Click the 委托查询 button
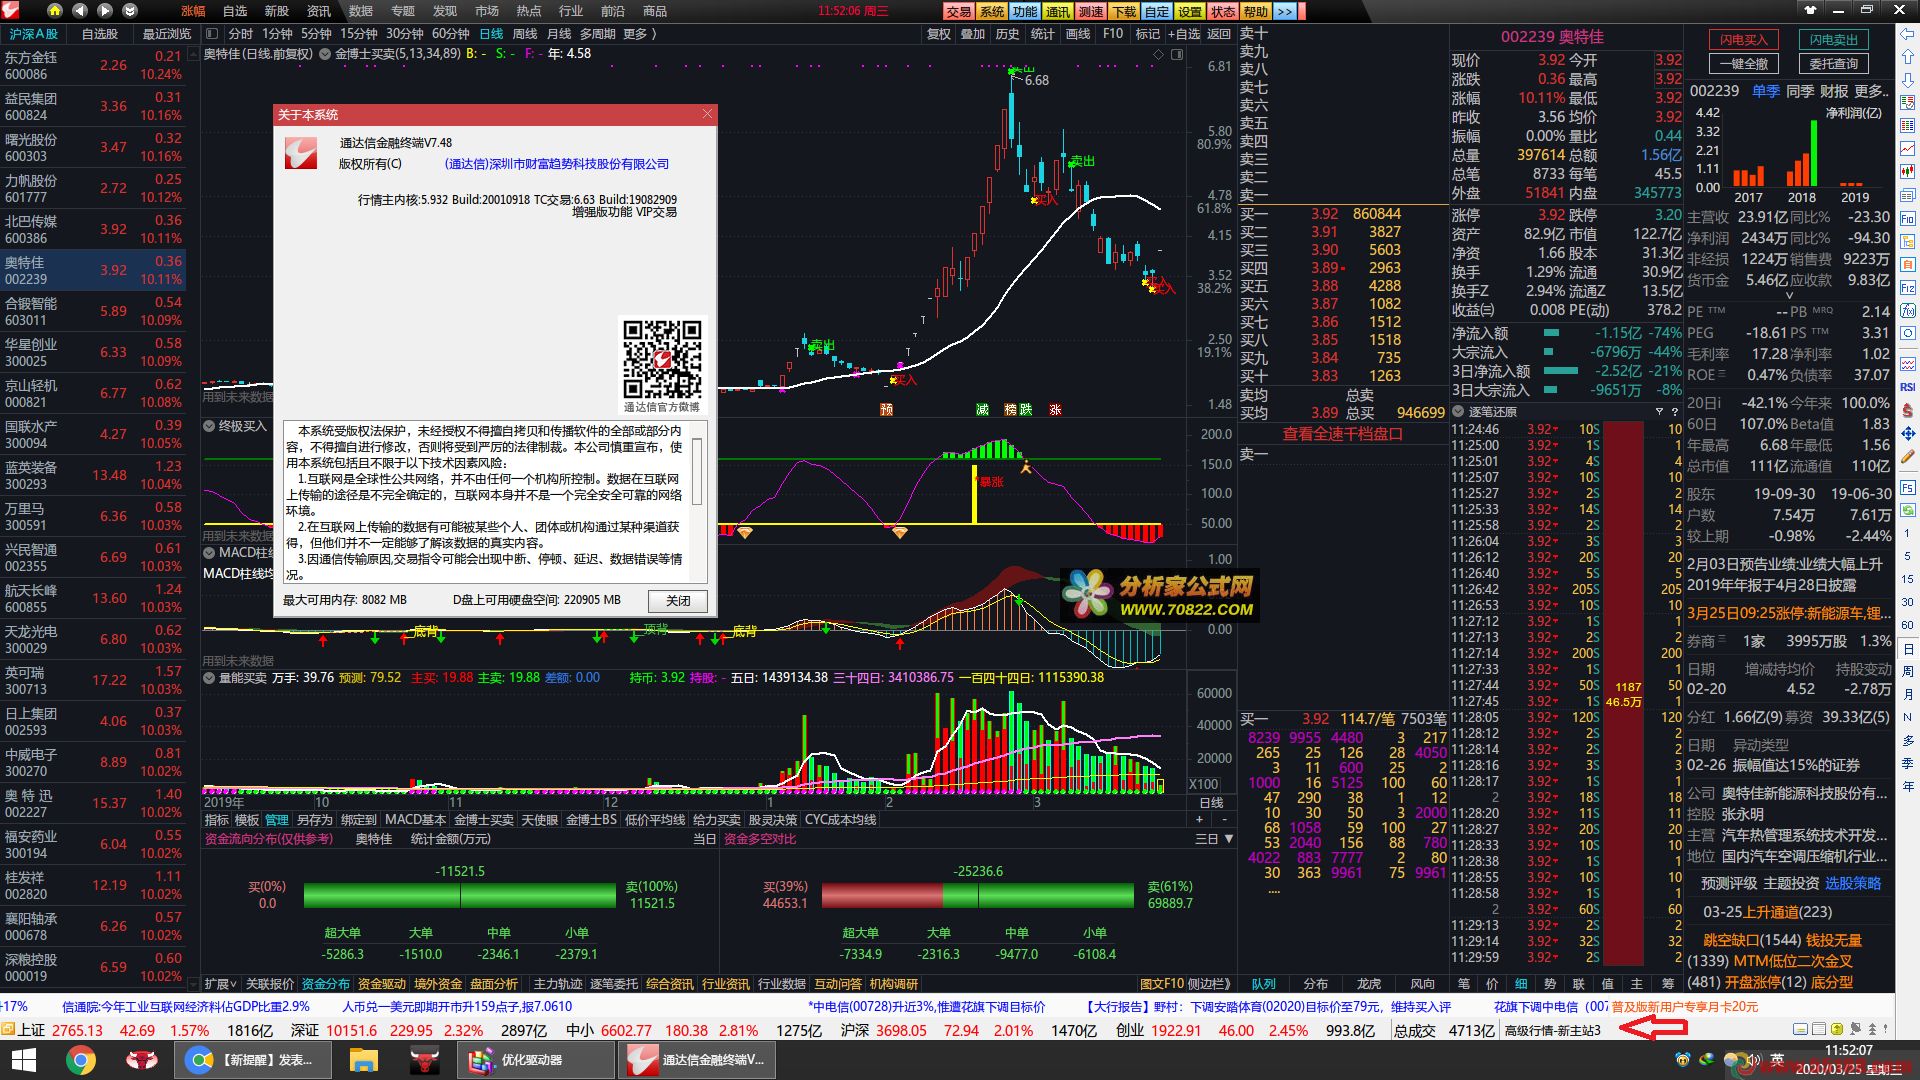Viewport: 1920px width, 1080px height. pyautogui.click(x=1833, y=63)
